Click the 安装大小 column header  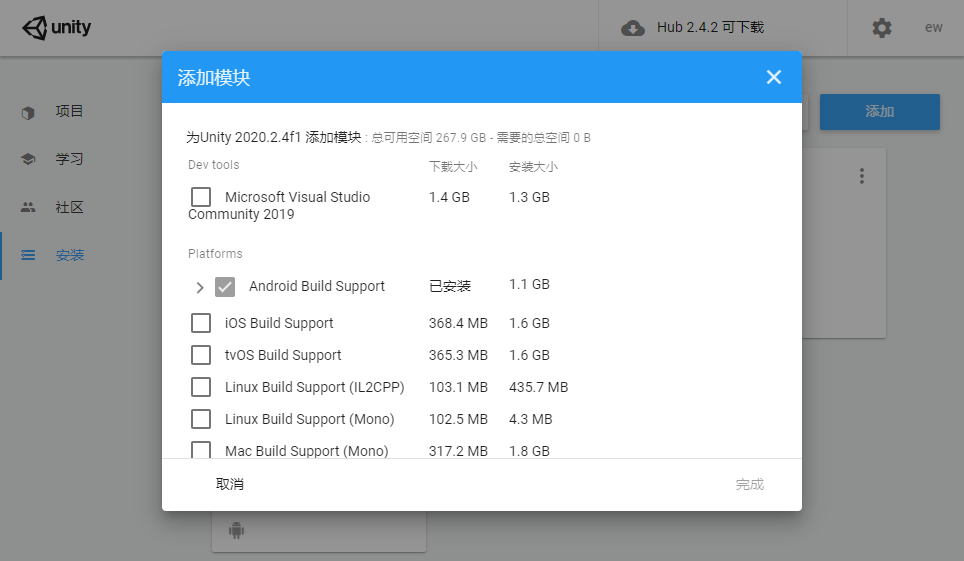533,167
